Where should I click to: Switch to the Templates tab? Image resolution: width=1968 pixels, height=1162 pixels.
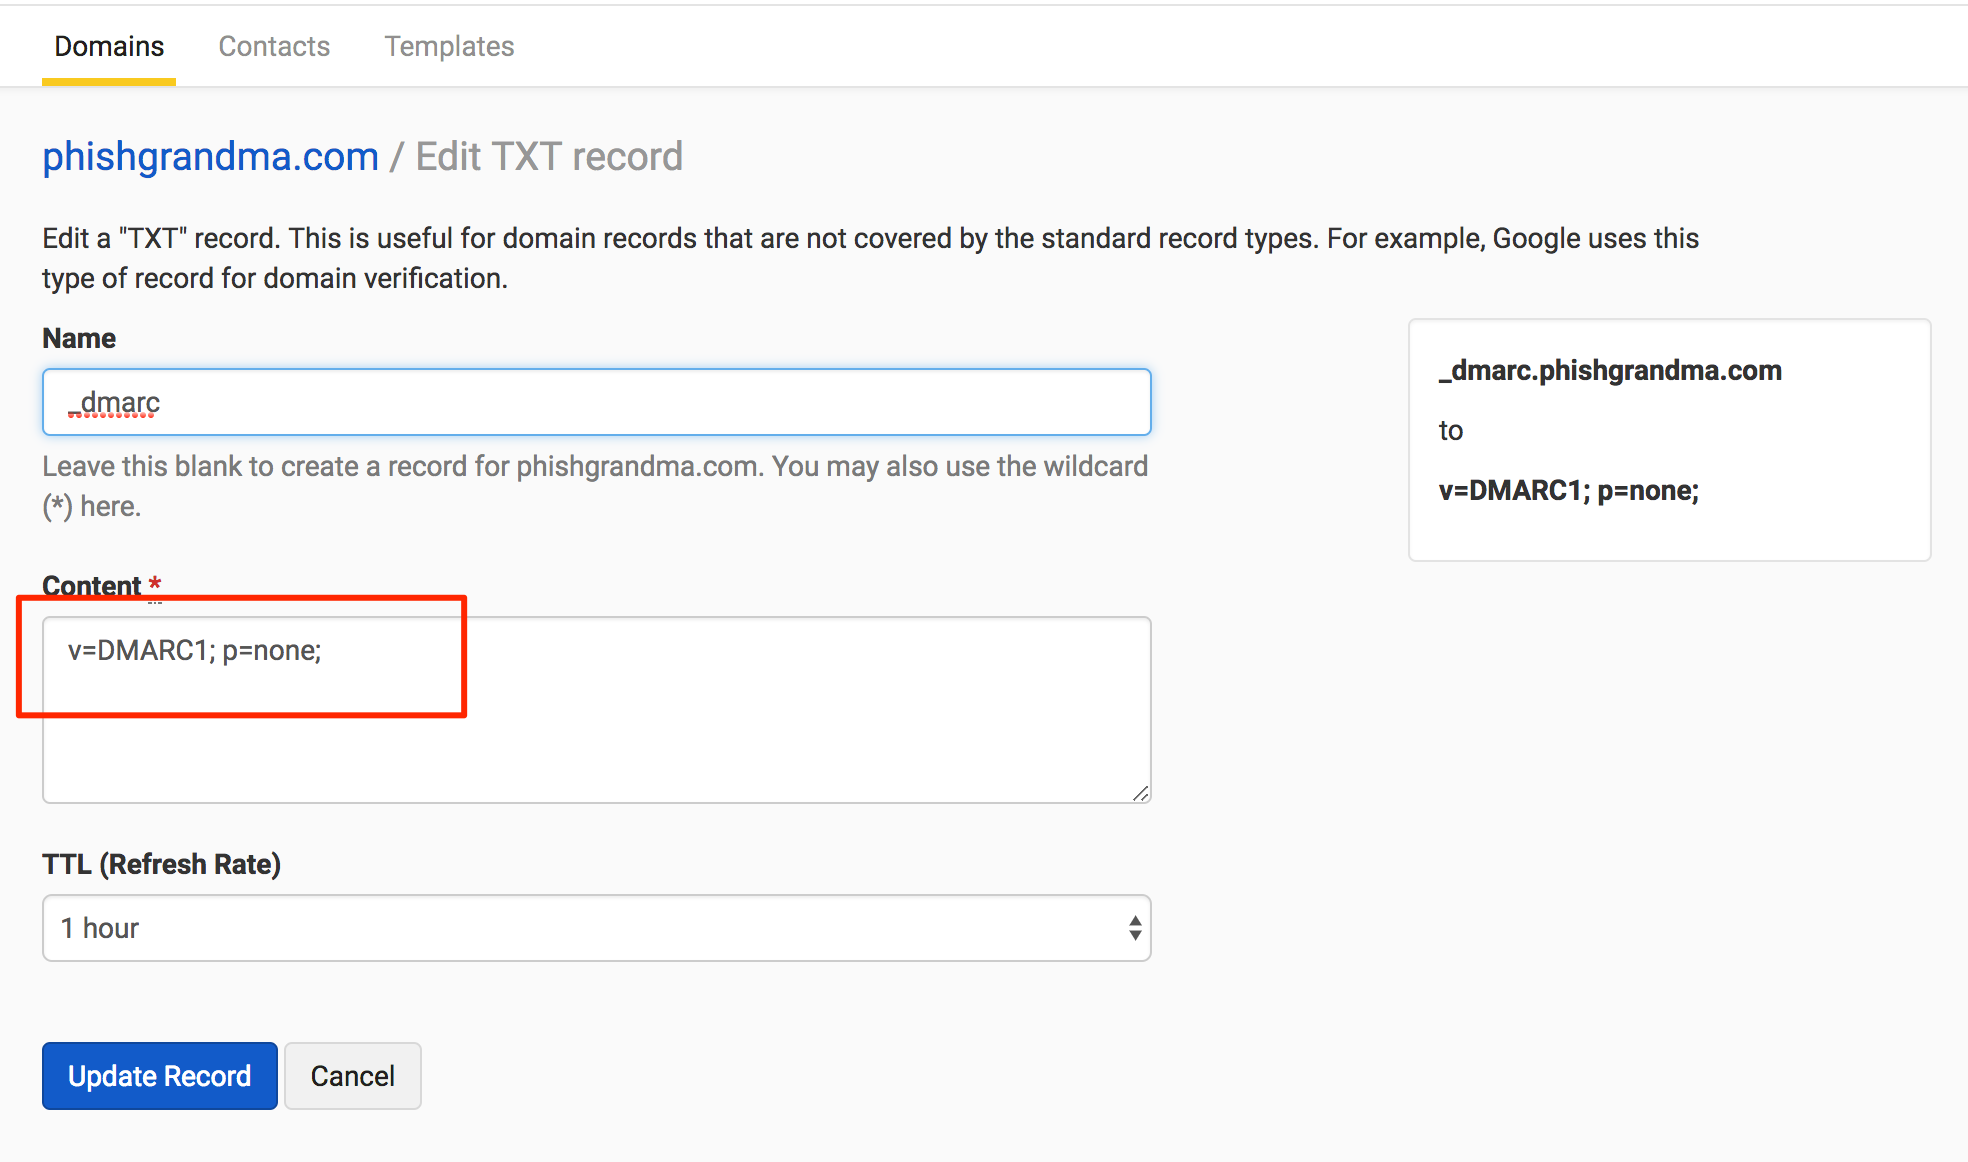(x=449, y=46)
